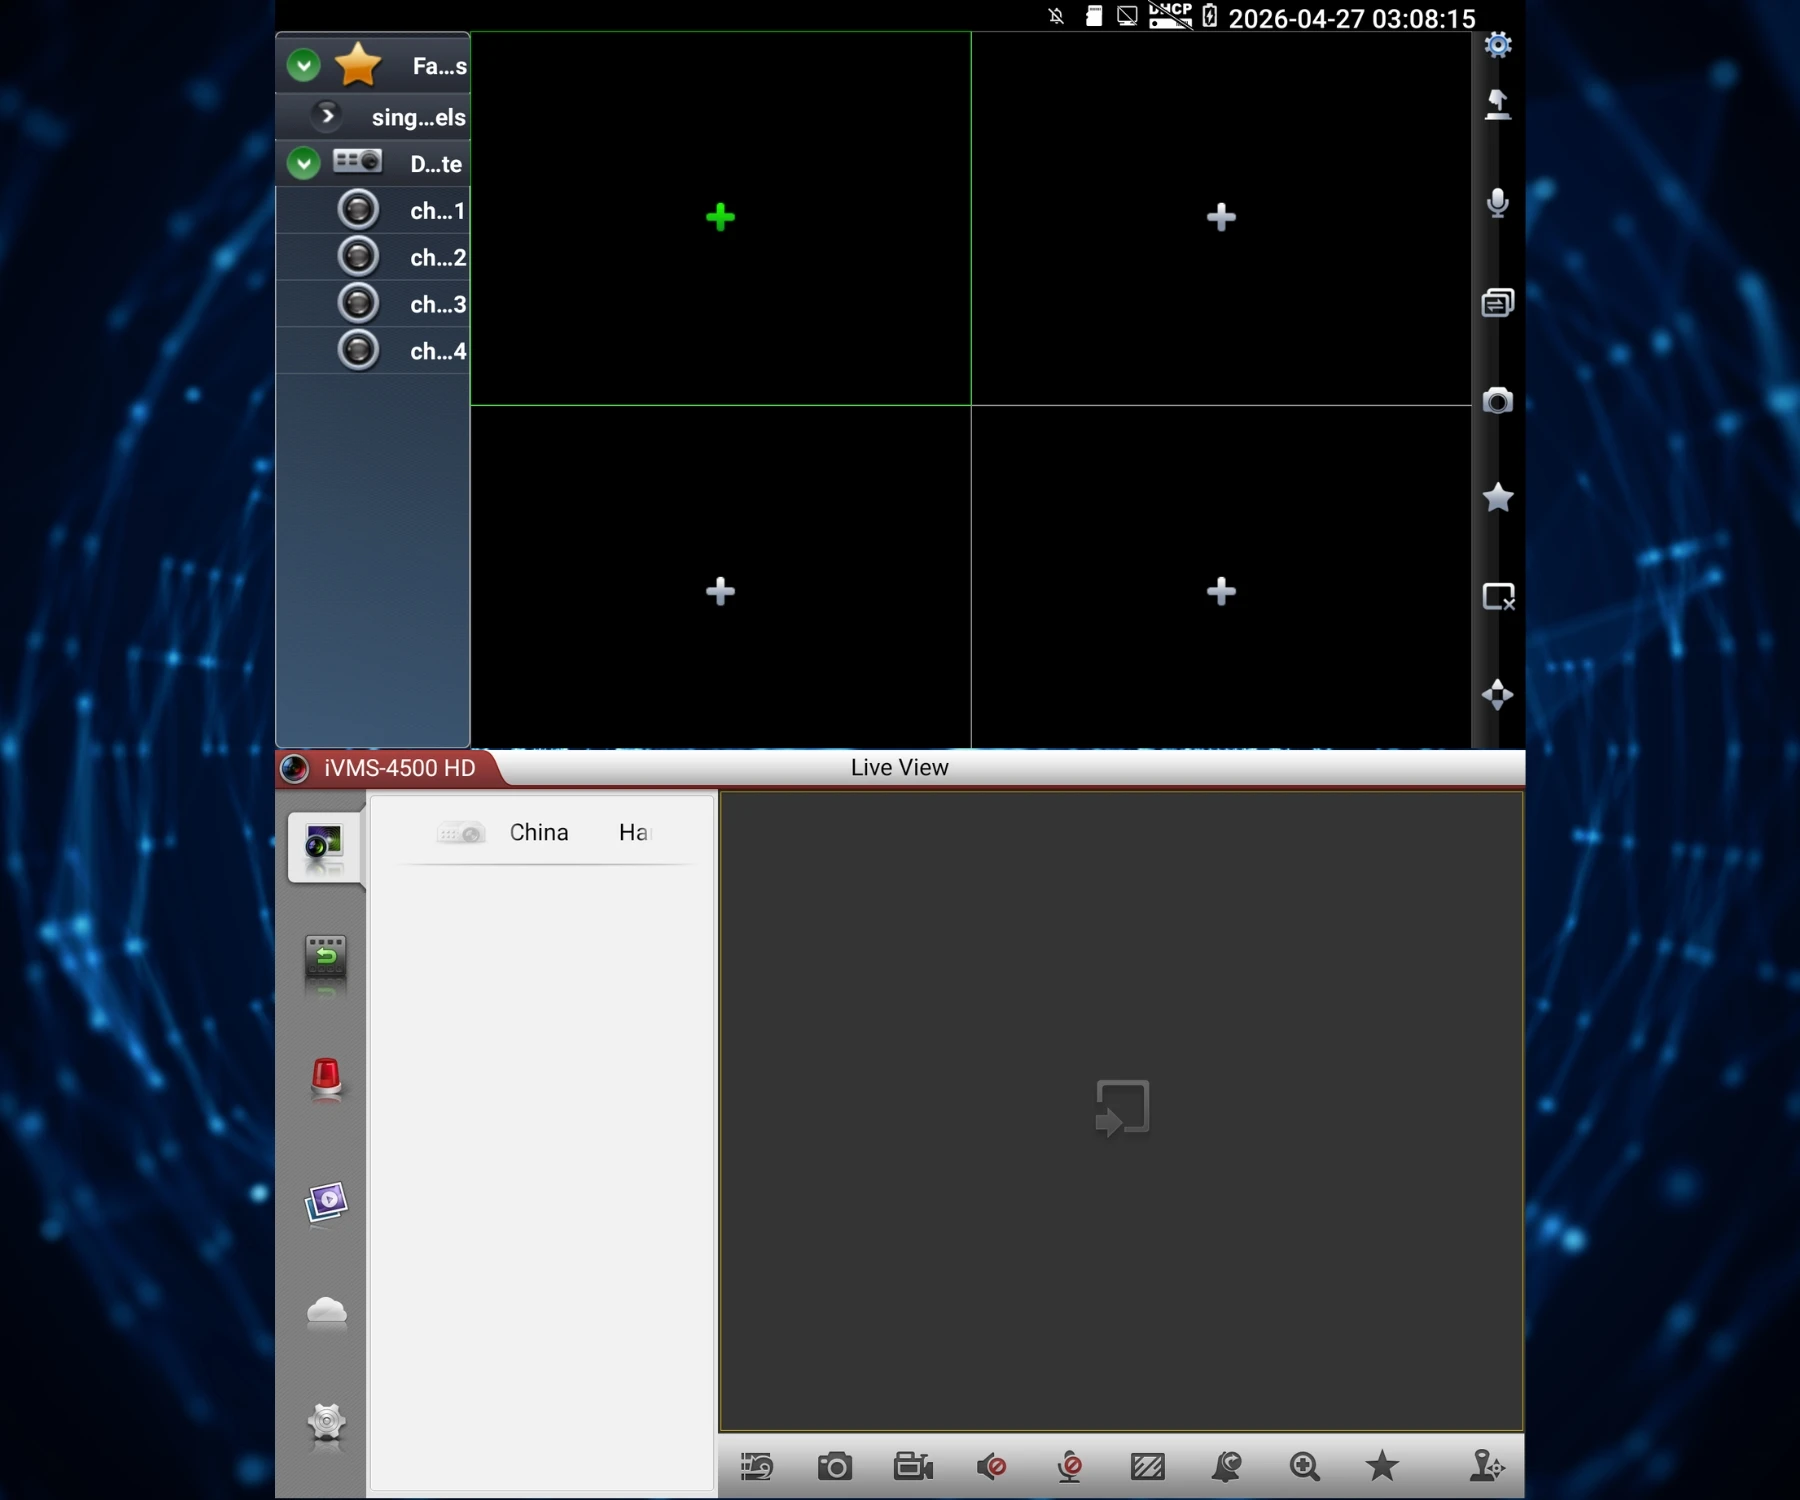Open the Remote Playback sidebar icon
The height and width of the screenshot is (1500, 1800).
pyautogui.click(x=325, y=964)
